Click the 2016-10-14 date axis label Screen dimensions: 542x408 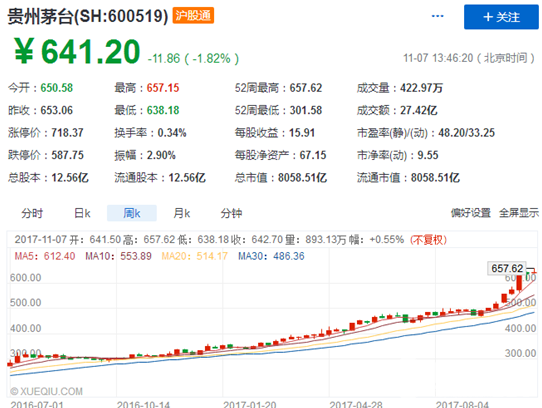[x=143, y=404]
